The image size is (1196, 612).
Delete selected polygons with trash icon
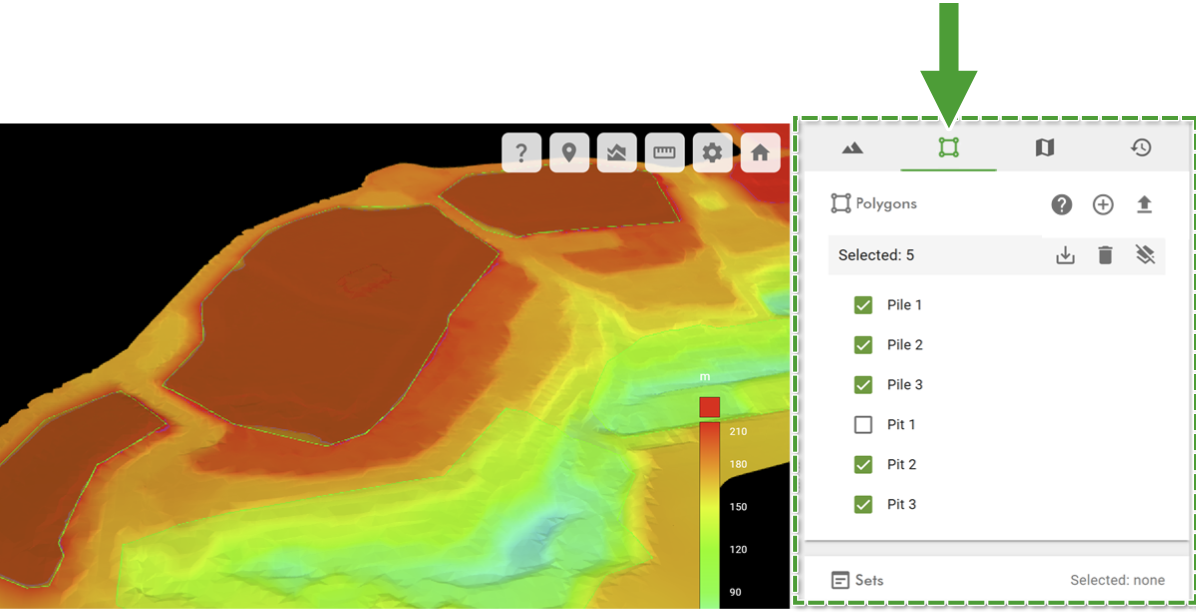pyautogui.click(x=1104, y=255)
